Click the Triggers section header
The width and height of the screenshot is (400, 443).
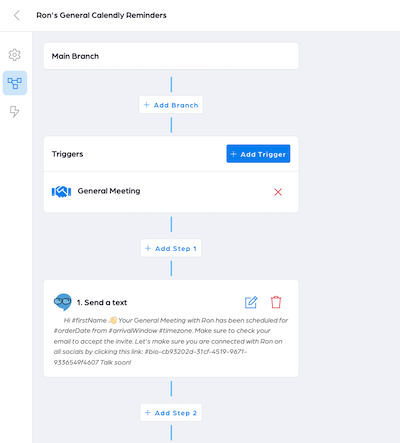(x=67, y=154)
